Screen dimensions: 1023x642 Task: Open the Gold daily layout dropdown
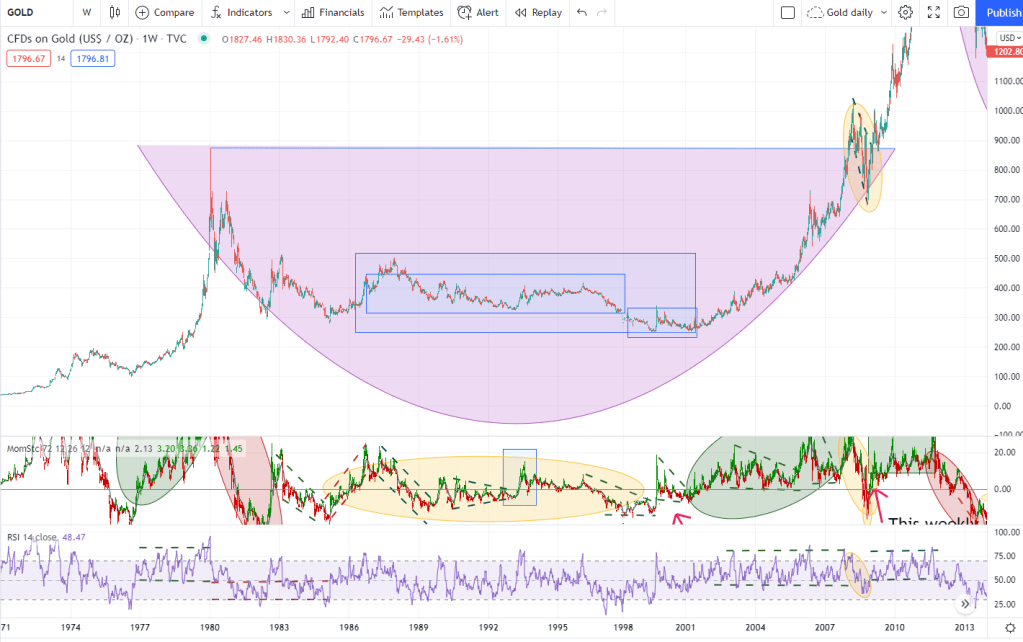(x=848, y=13)
